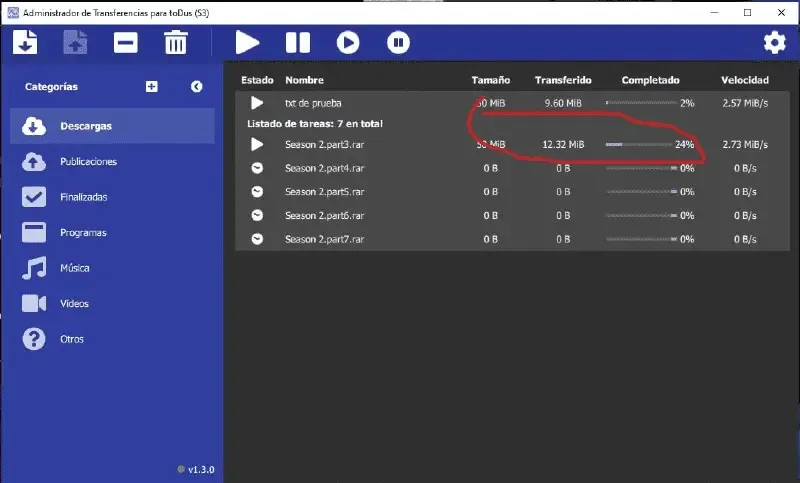The image size is (800, 483).
Task: Click waiting clock icon of Season 2.part5.rar
Action: 257,192
